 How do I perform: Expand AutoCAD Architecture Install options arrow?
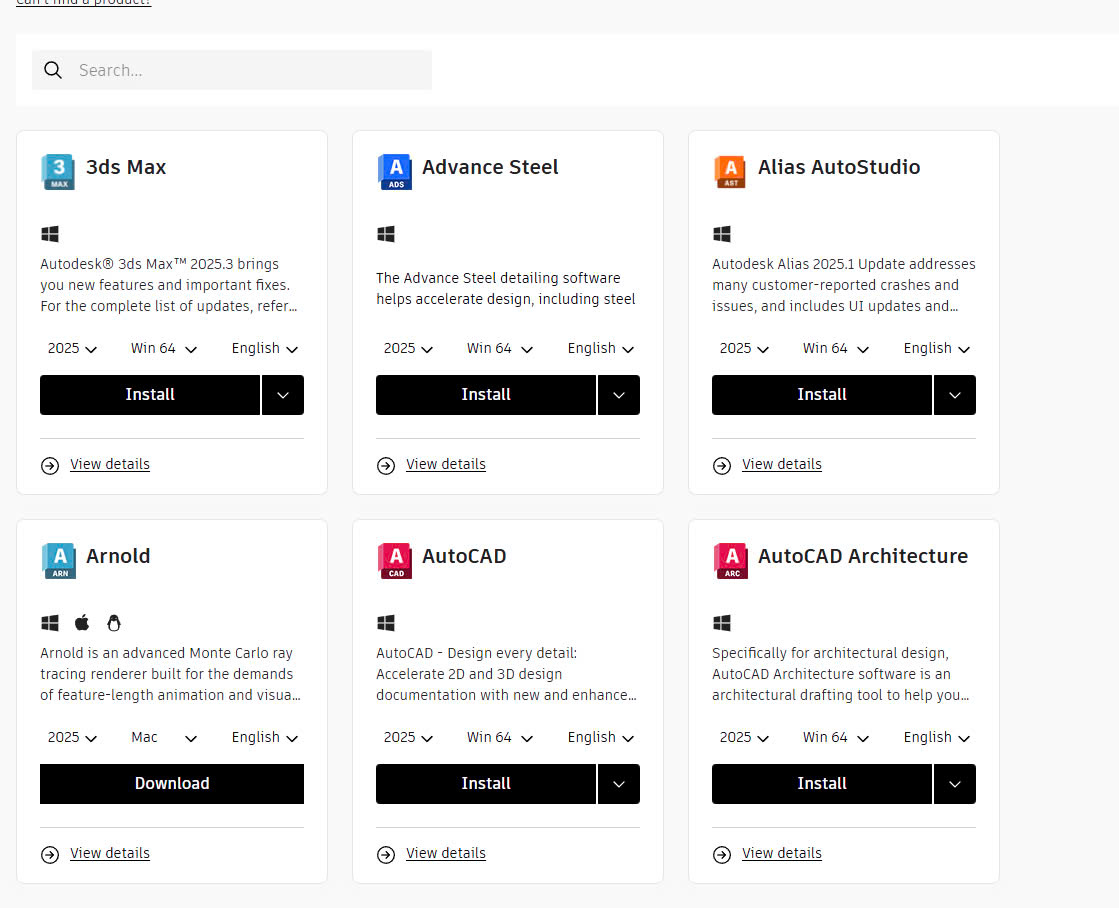[955, 784]
